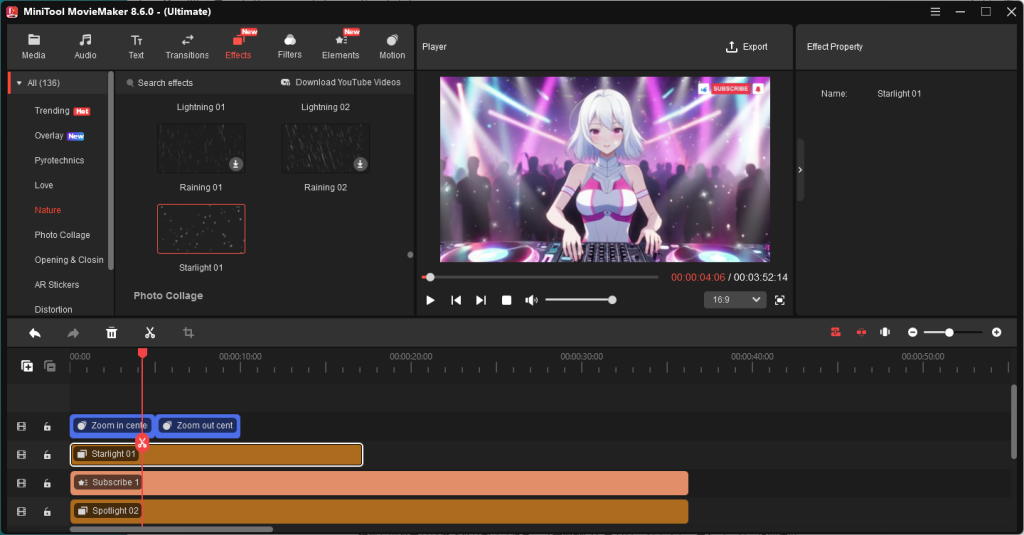Click the player volume slider
The width and height of the screenshot is (1024, 535).
[579, 300]
